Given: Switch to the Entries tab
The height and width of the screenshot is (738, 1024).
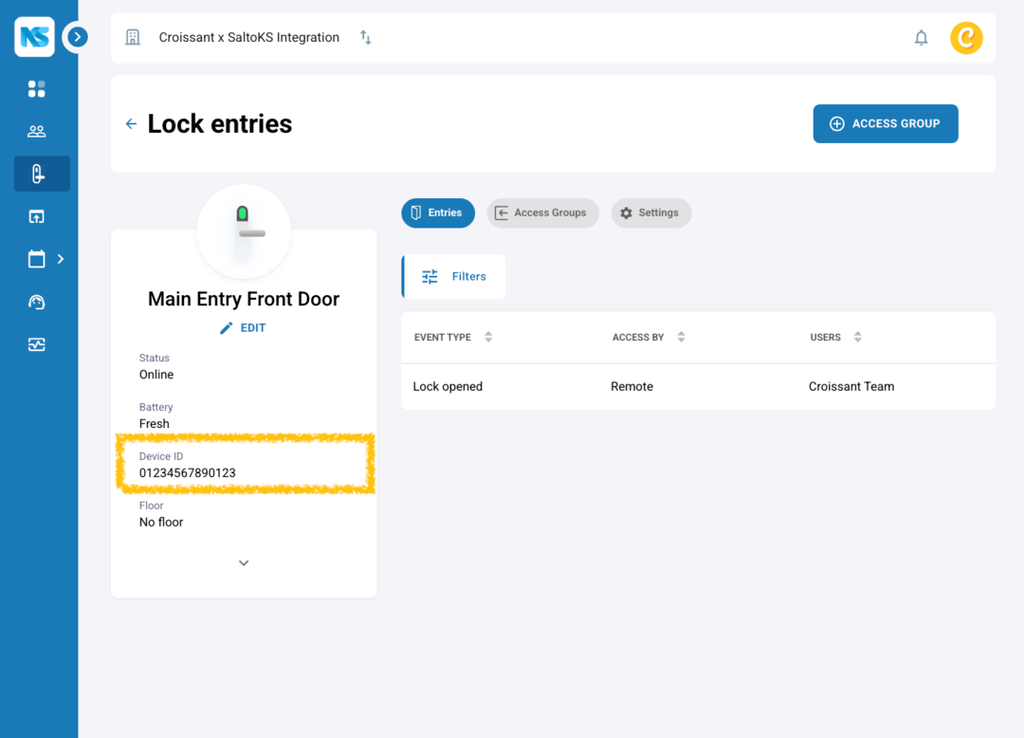Looking at the screenshot, I should click(438, 213).
